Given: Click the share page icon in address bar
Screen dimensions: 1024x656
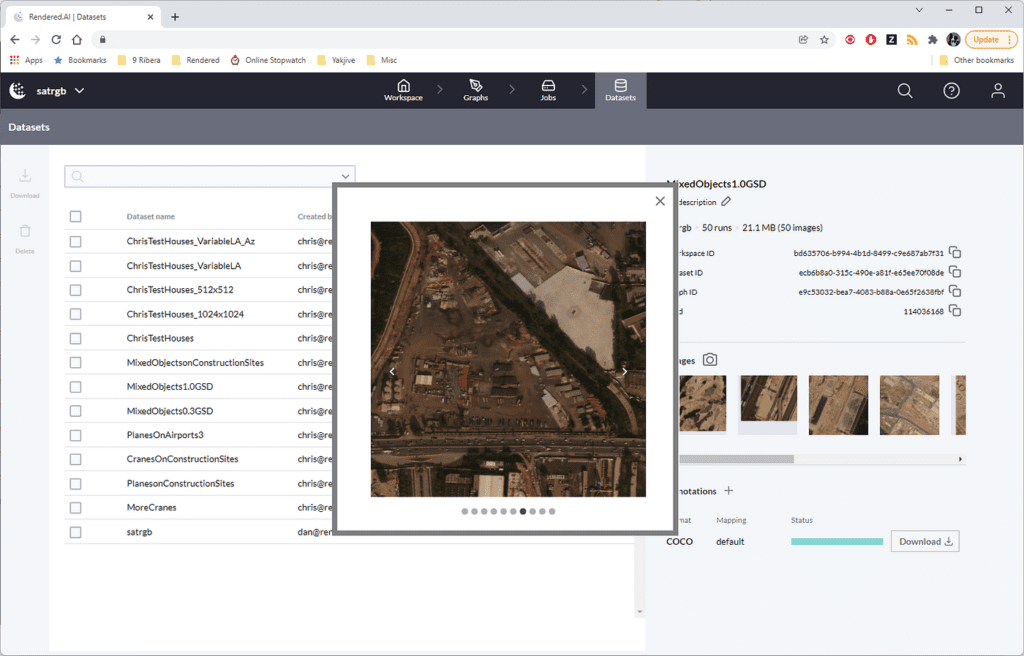Looking at the screenshot, I should point(803,40).
